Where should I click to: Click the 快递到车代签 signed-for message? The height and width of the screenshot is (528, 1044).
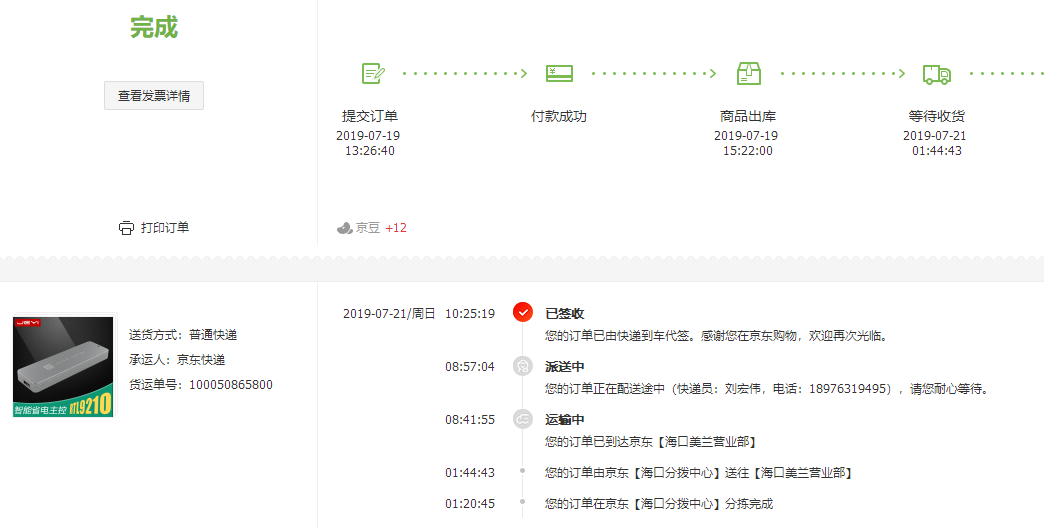[x=716, y=336]
